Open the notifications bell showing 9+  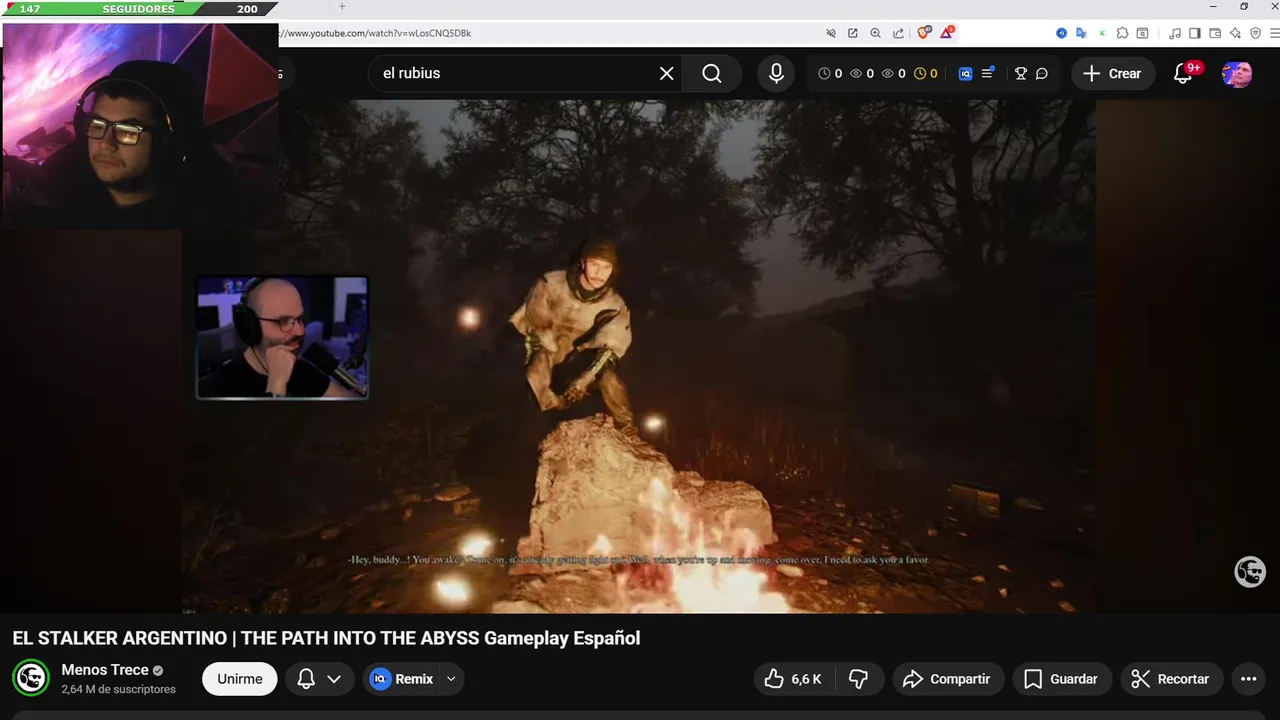click(1183, 73)
